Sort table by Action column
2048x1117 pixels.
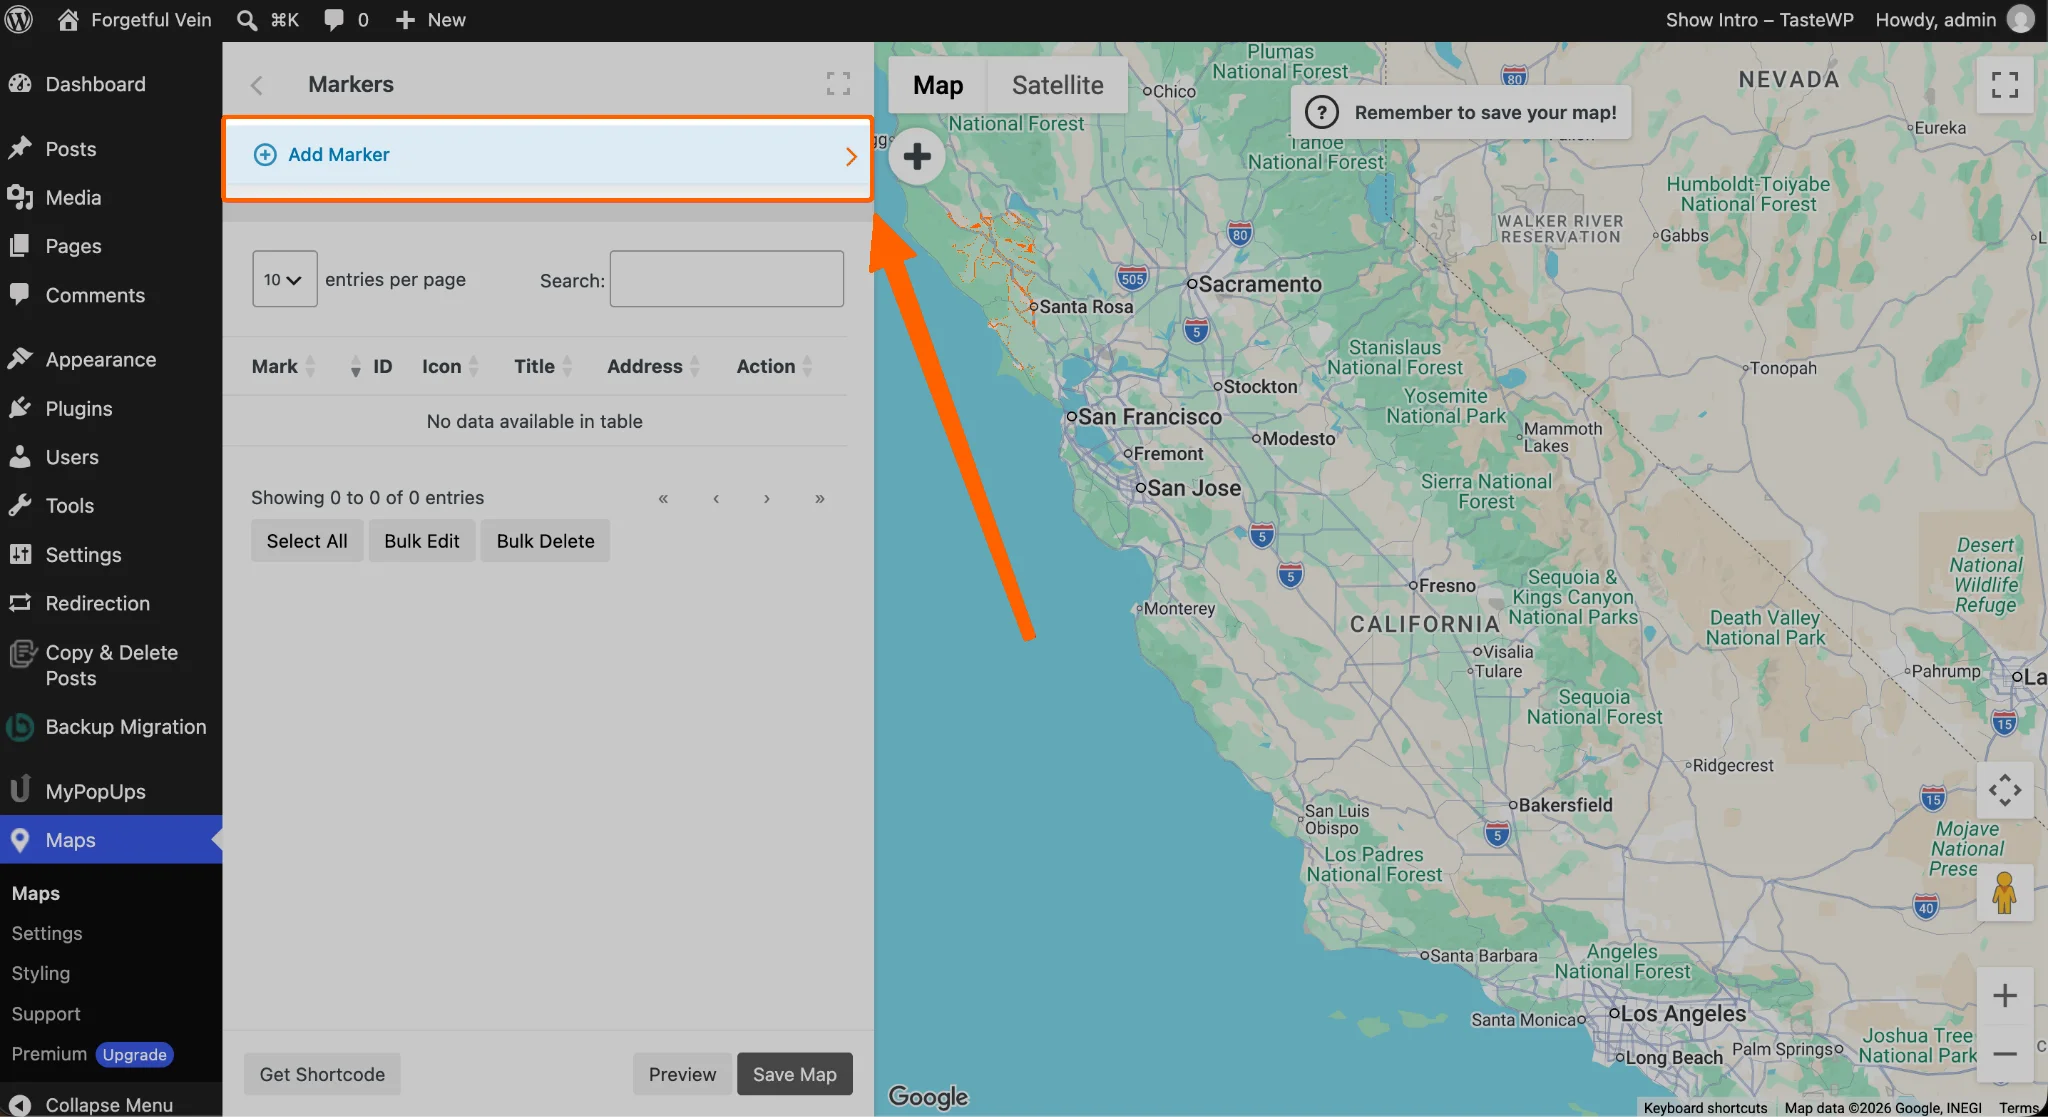click(774, 366)
